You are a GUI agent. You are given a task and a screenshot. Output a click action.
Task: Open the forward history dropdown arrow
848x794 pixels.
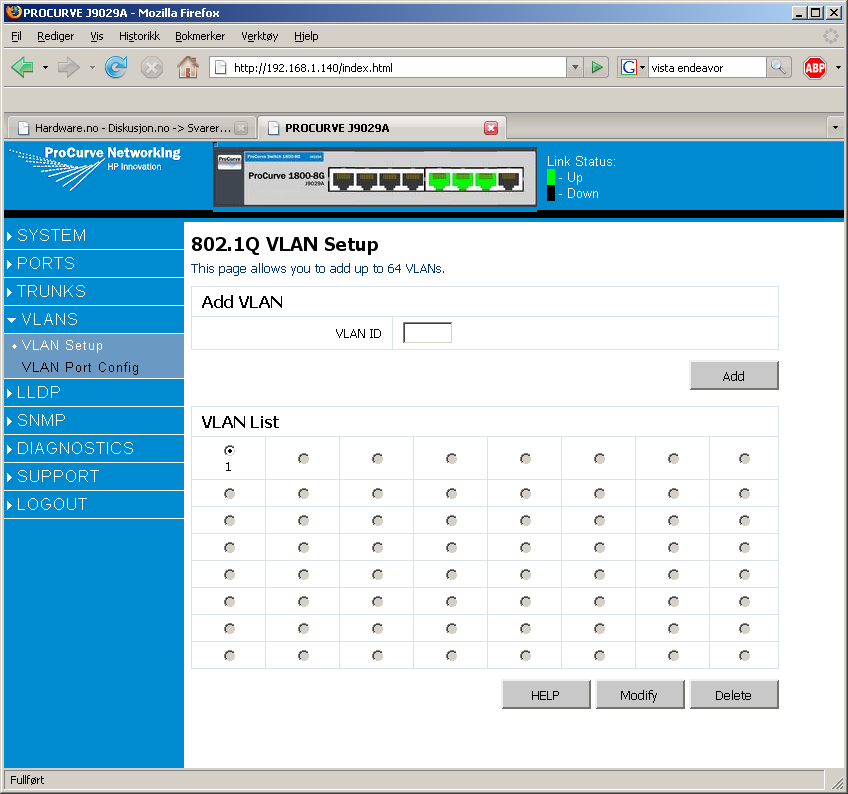point(92,68)
